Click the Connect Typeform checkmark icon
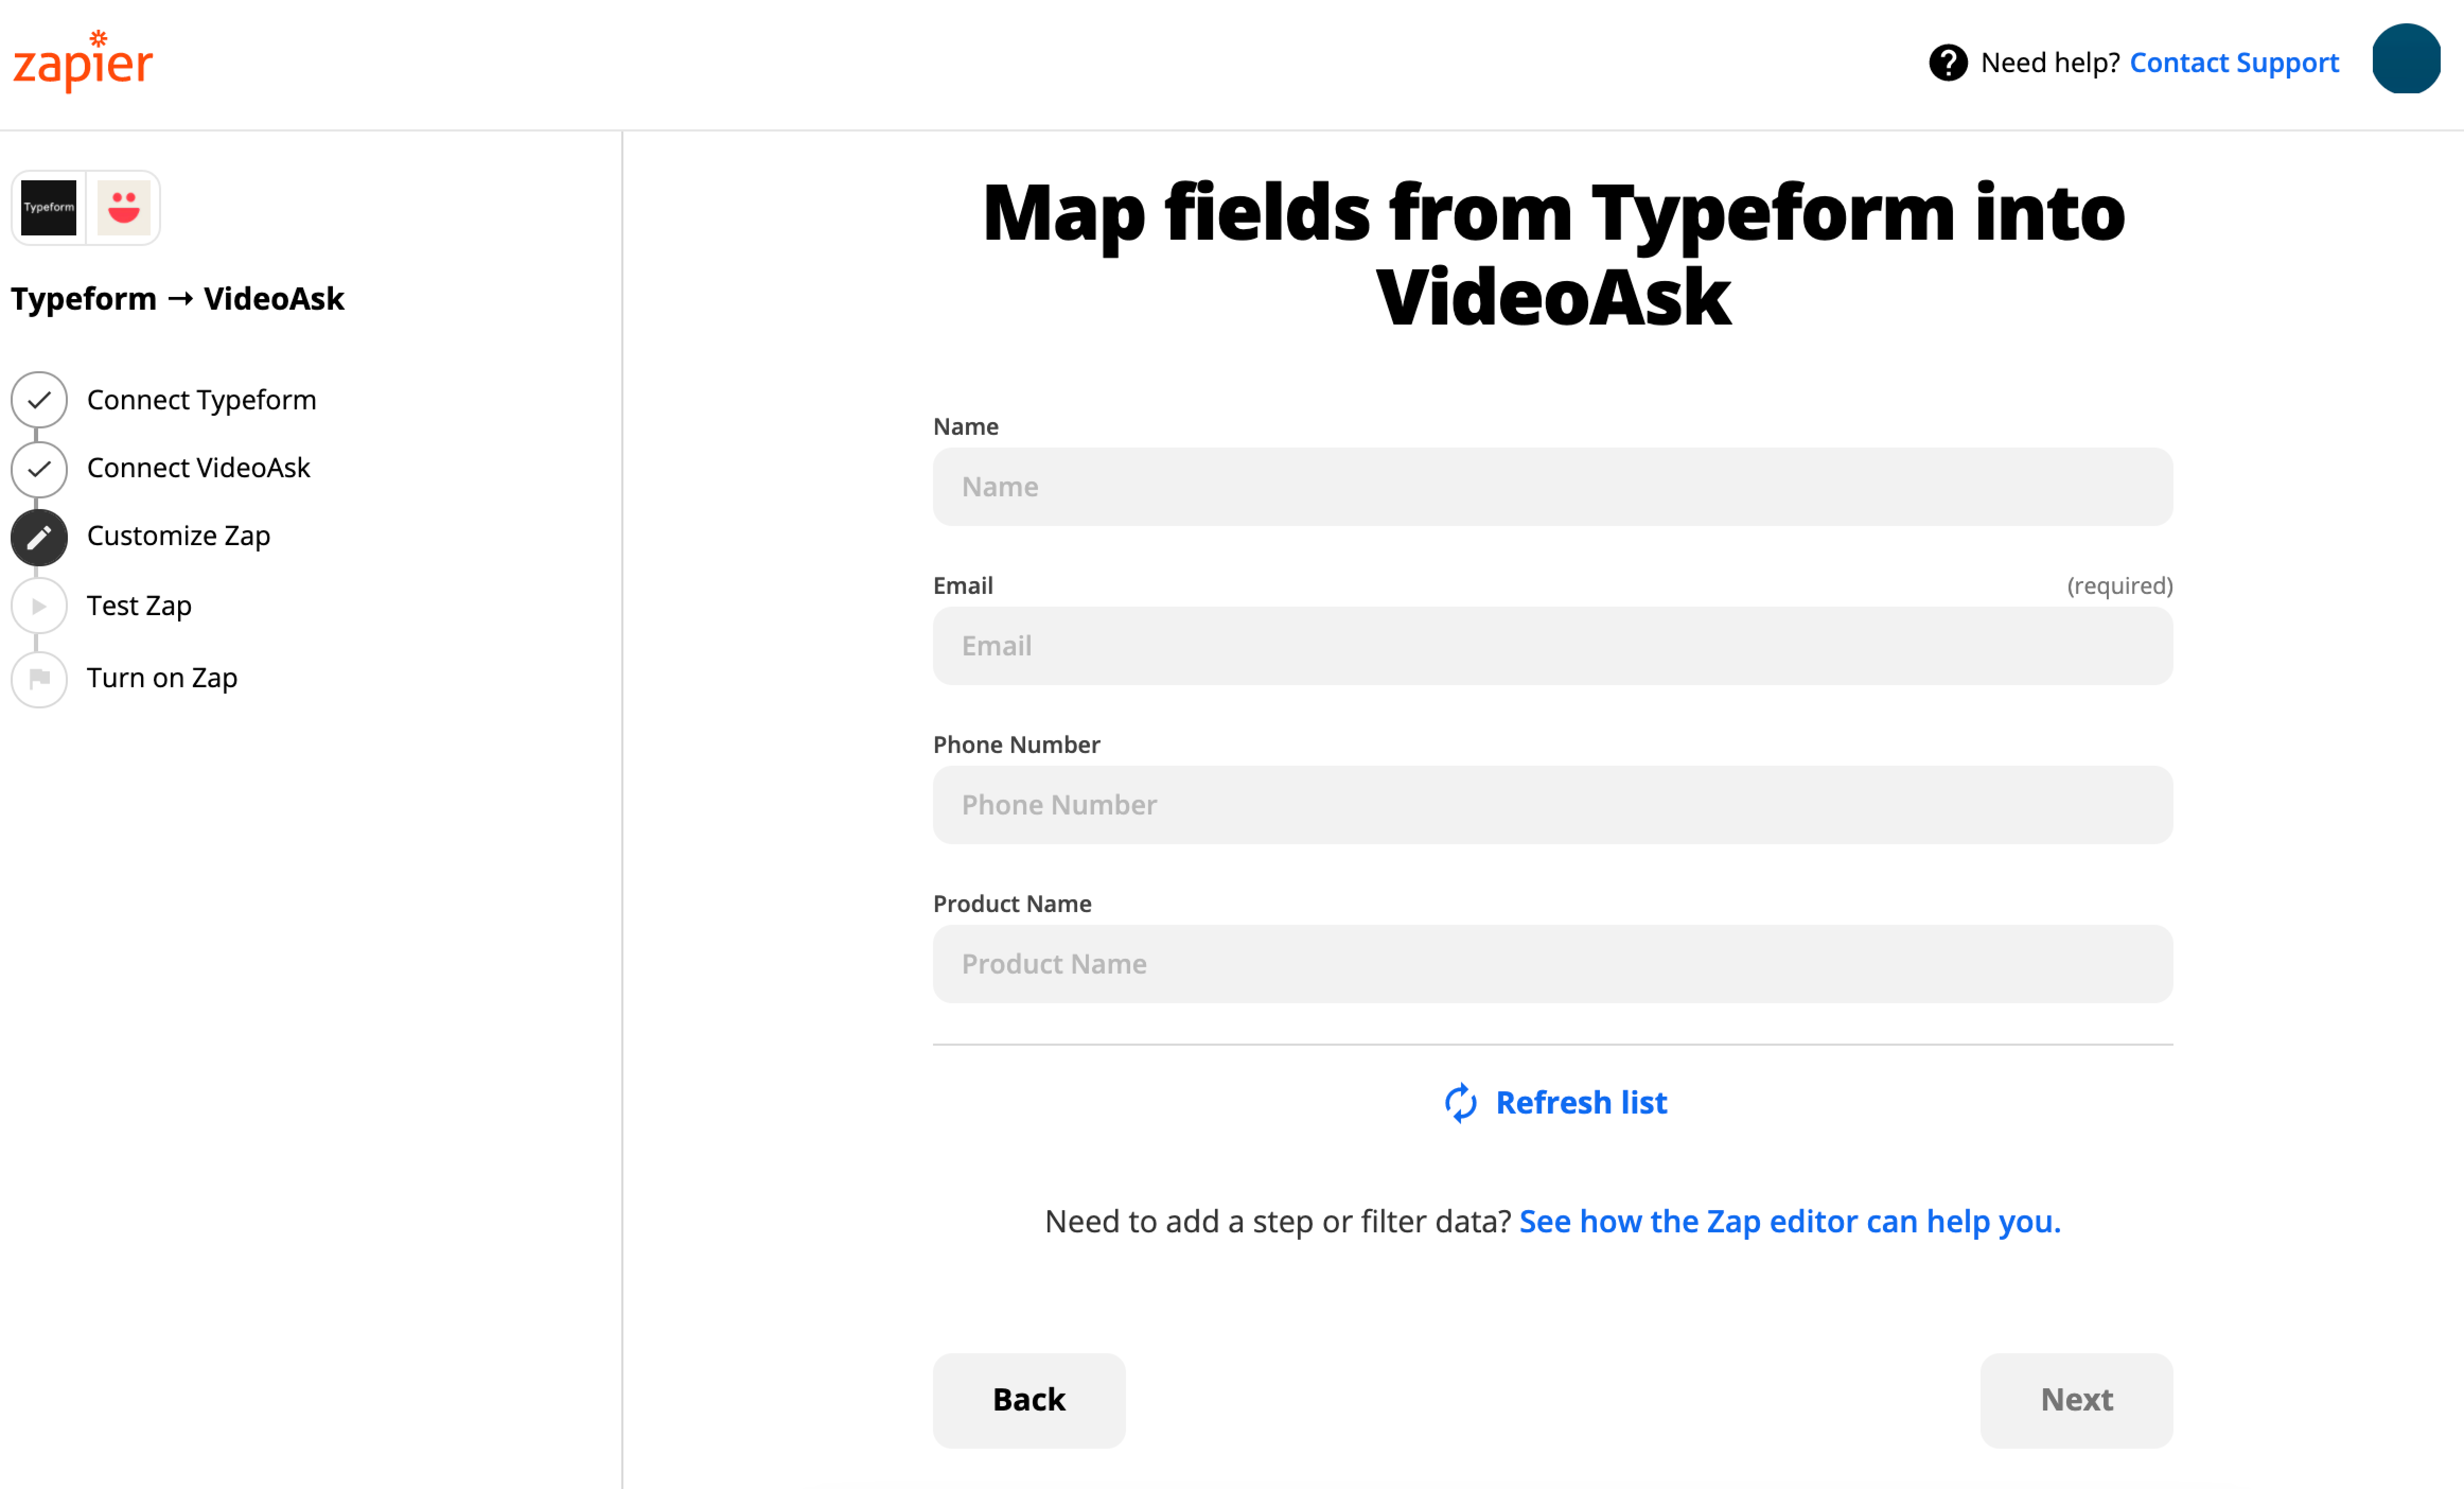 point(39,400)
